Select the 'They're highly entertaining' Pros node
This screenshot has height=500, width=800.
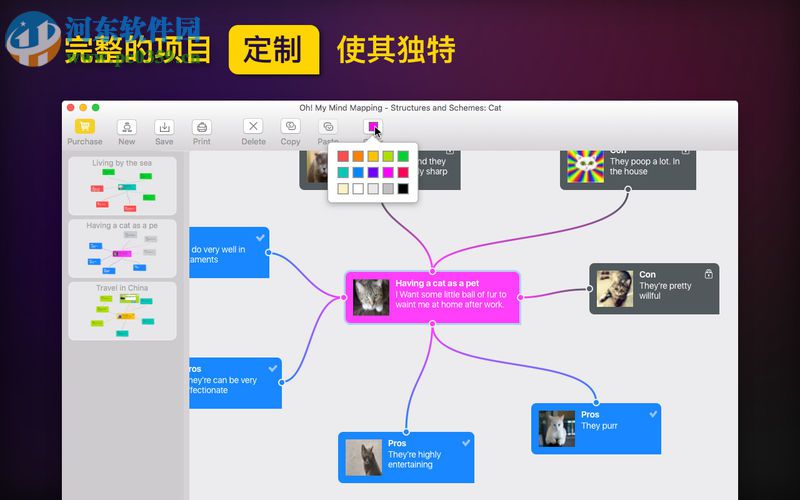406,458
